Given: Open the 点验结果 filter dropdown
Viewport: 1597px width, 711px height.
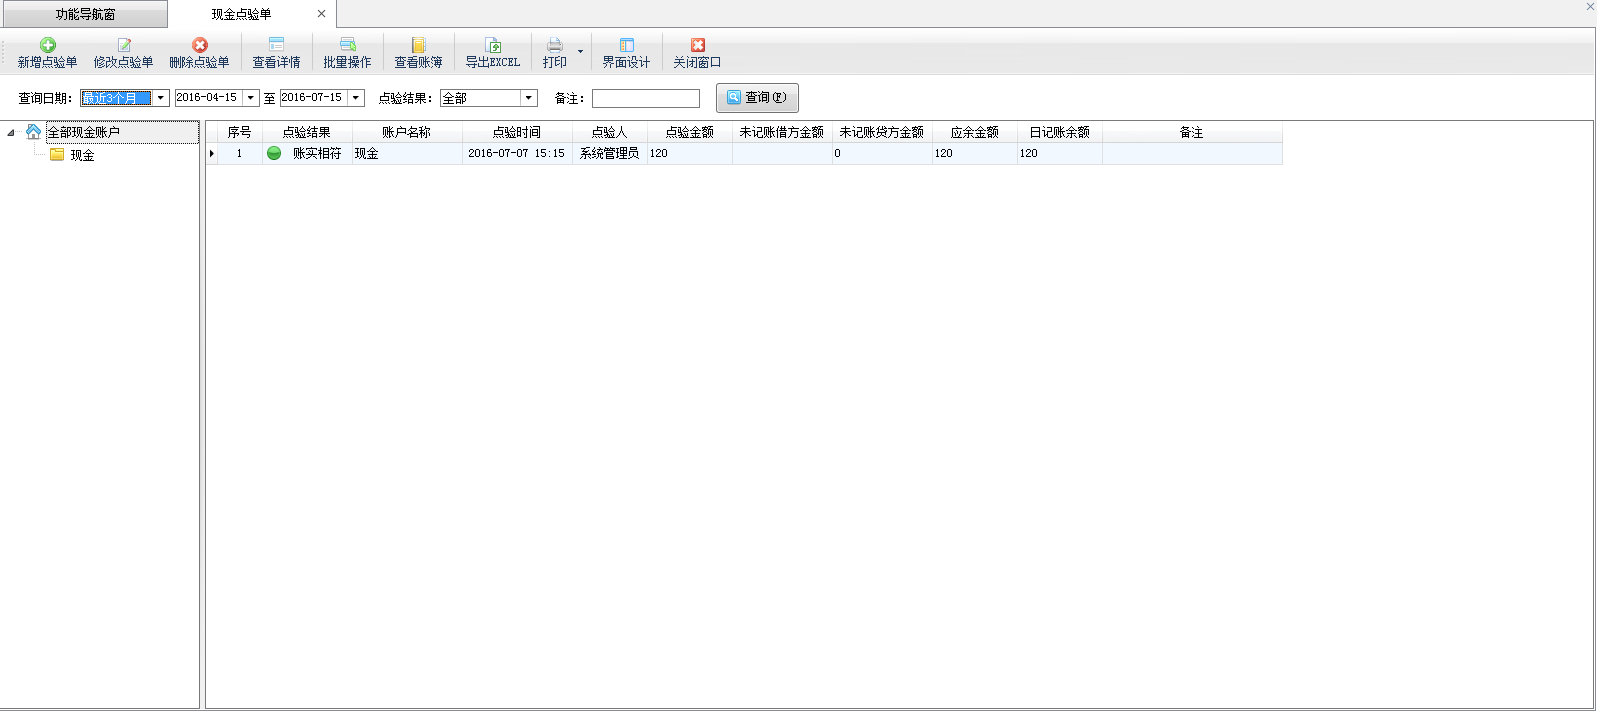Looking at the screenshot, I should click(x=529, y=98).
